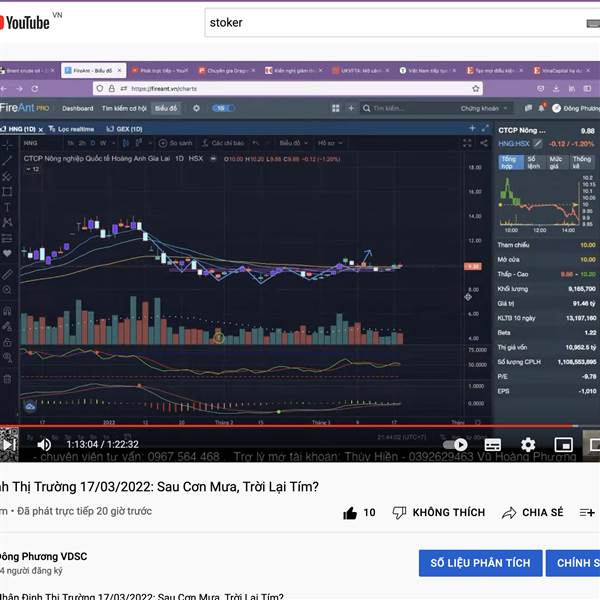600x600 pixels.
Task: Open the chat messages icon in FireAnt header
Action: point(528,109)
